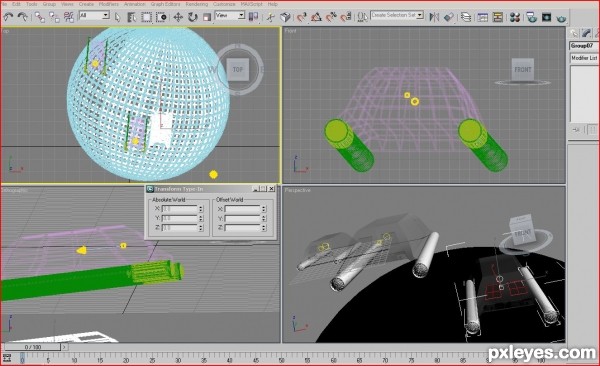This screenshot has height=366, width=600.
Task: Open the Material Editor
Action: pyautogui.click(x=515, y=17)
